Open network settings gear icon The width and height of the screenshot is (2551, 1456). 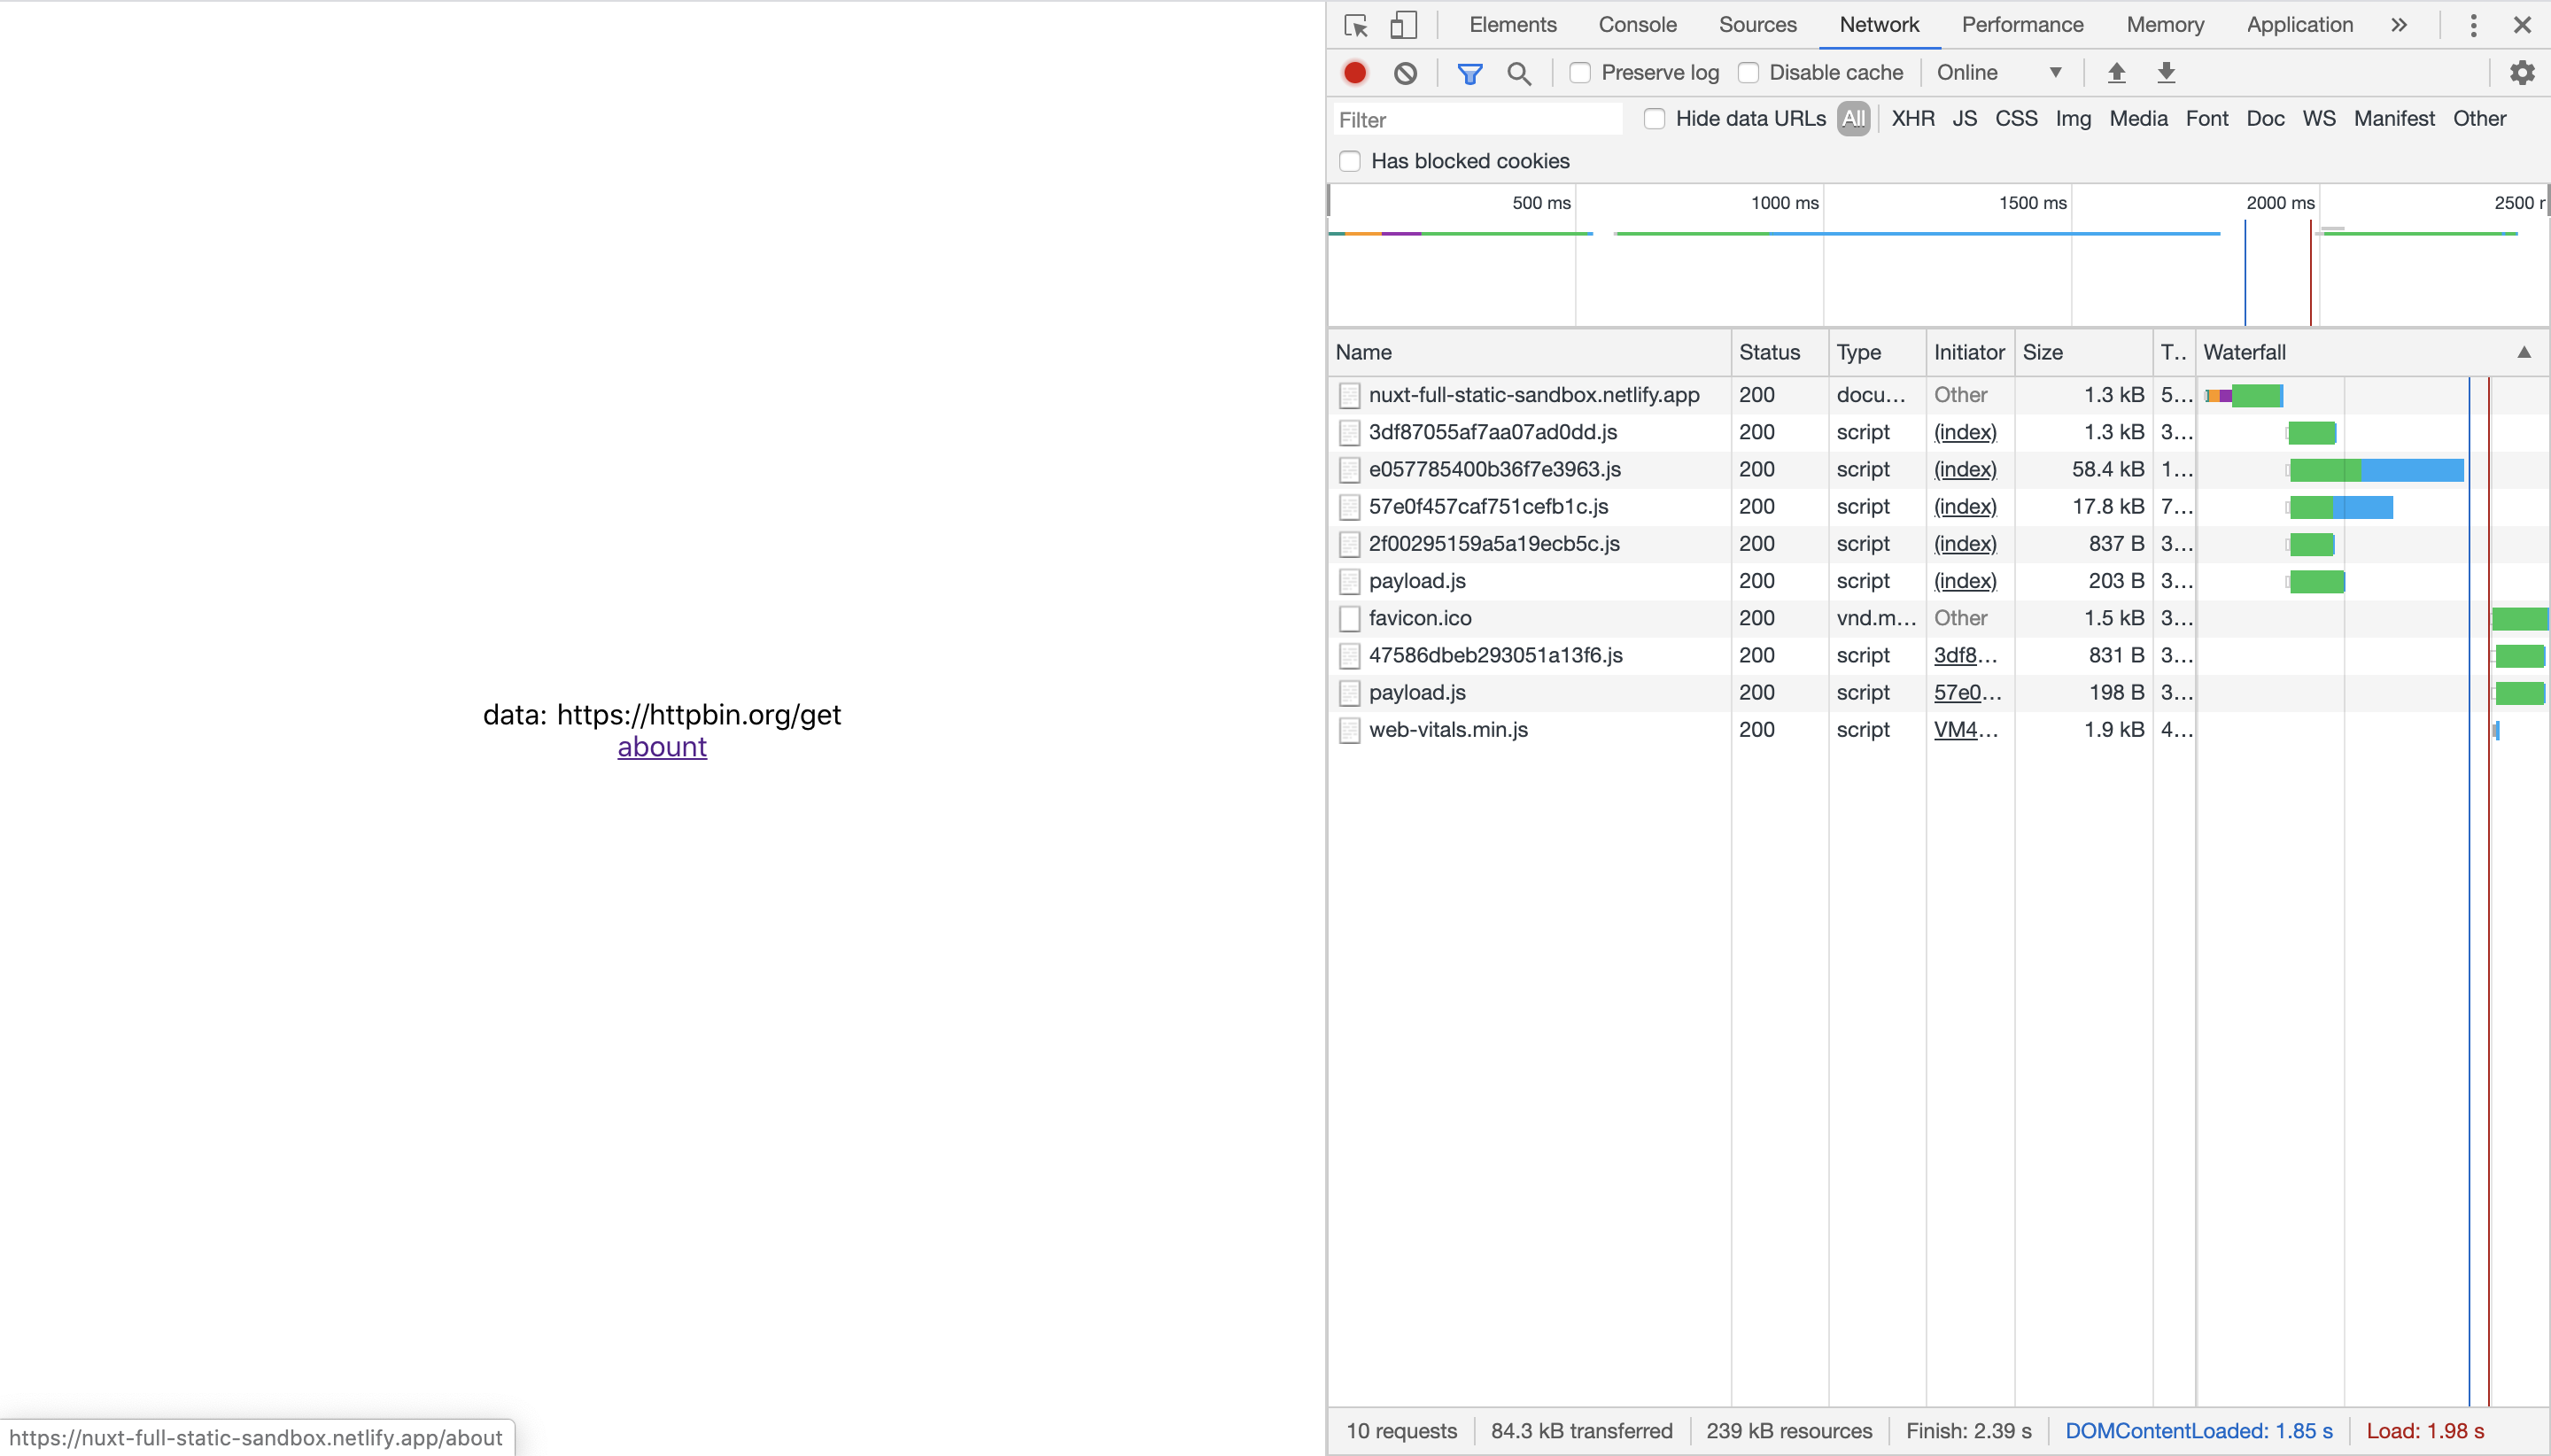tap(2521, 73)
